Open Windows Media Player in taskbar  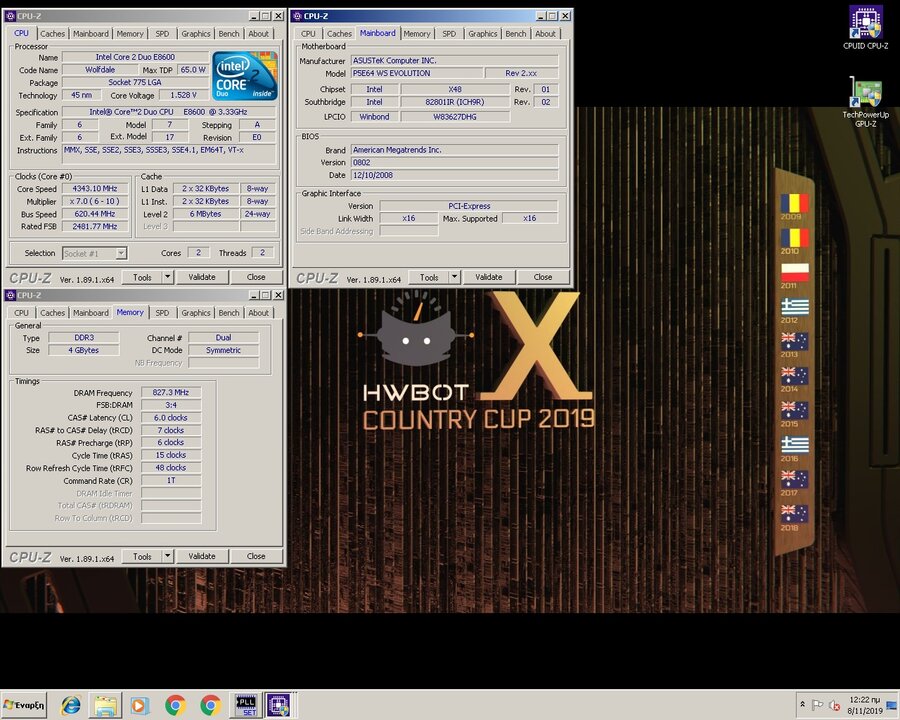(x=139, y=704)
